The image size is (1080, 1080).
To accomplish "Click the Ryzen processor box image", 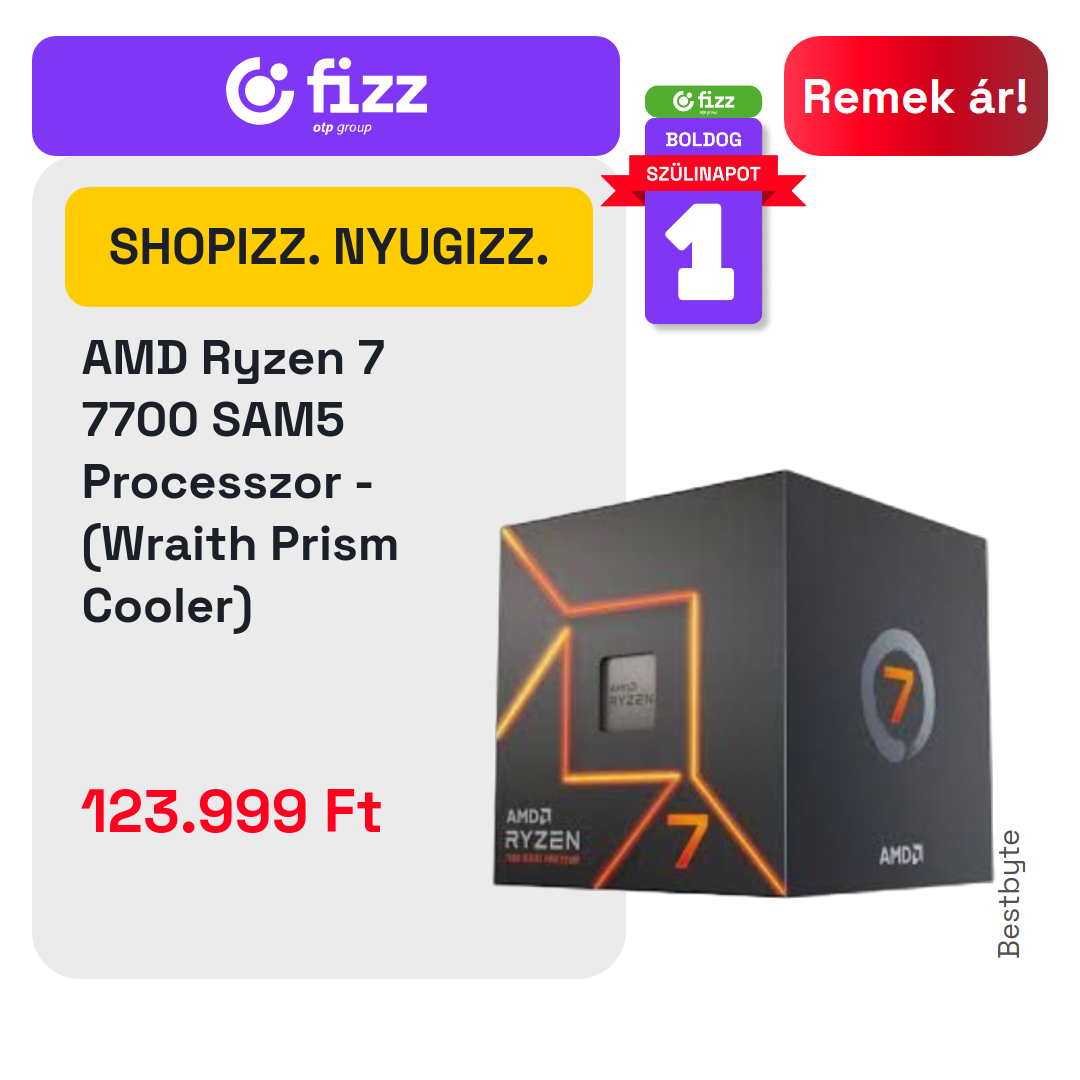I will [743, 683].
